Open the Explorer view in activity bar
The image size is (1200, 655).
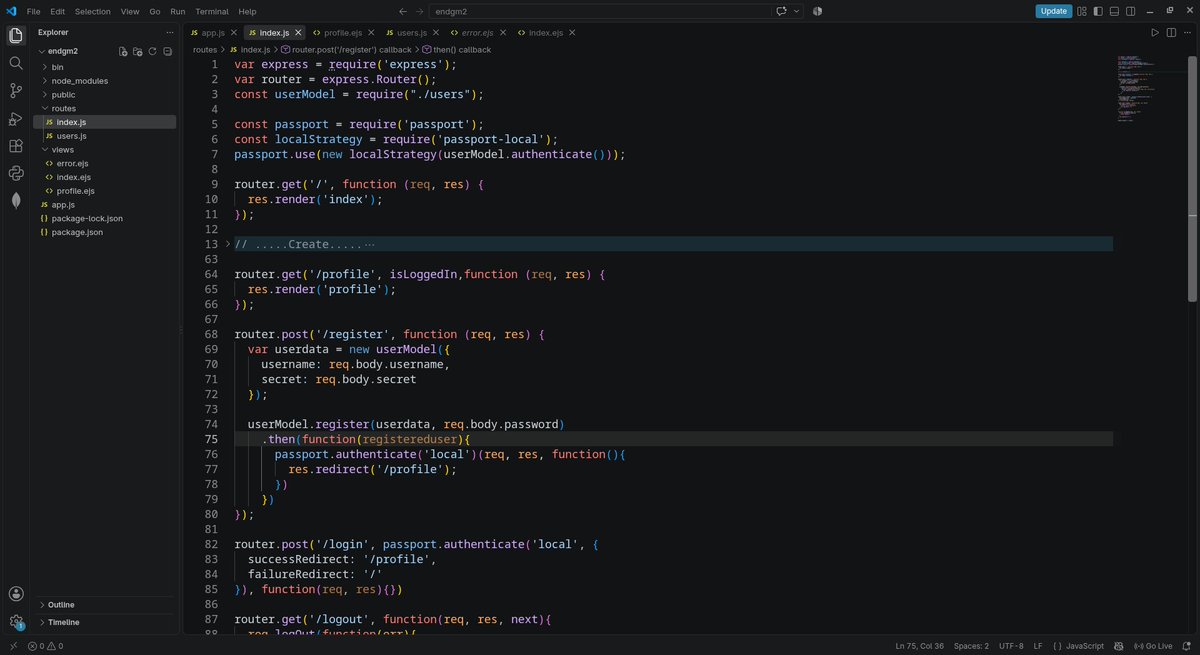point(16,36)
